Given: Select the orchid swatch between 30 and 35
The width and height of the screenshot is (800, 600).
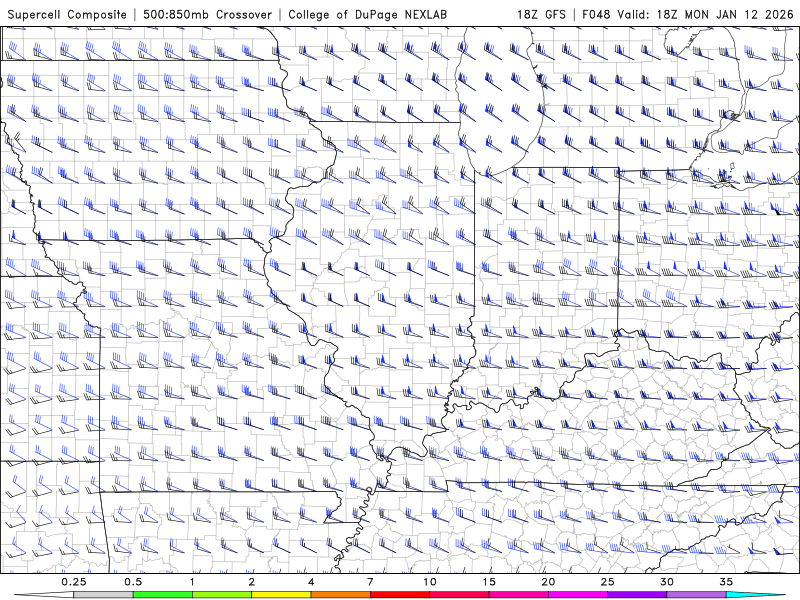Looking at the screenshot, I should (696, 595).
